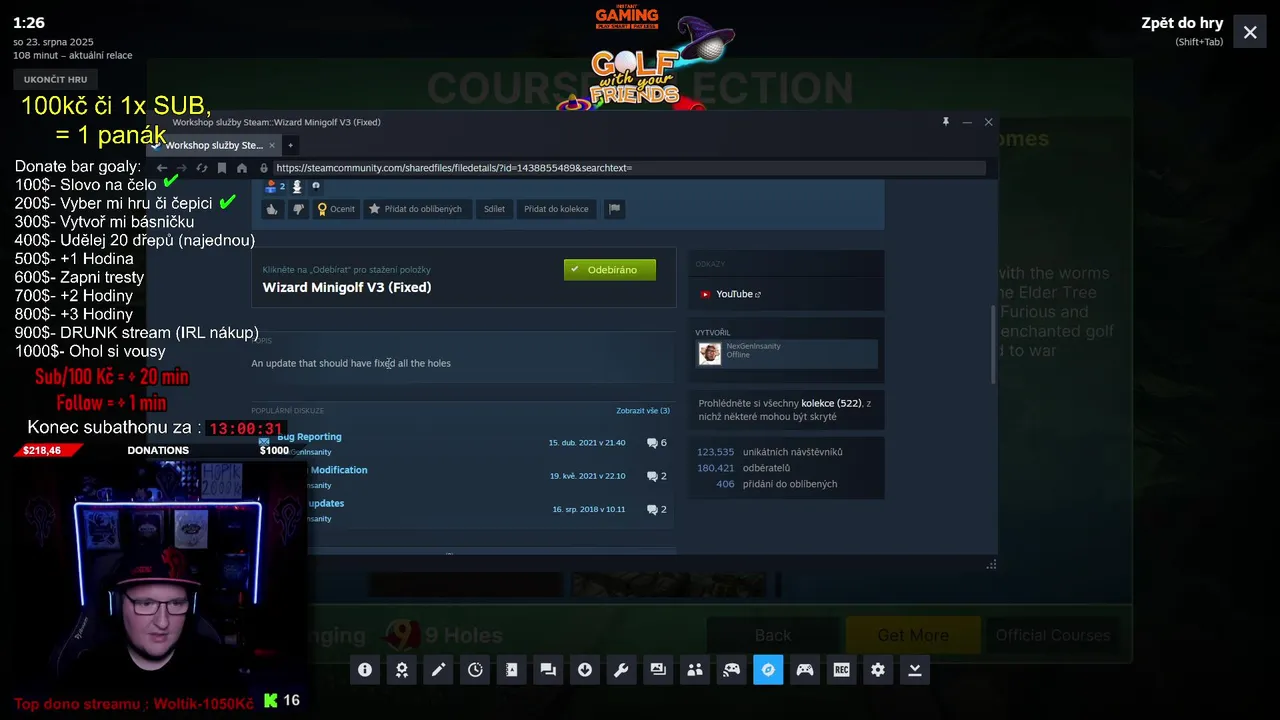Open the controller settings gamepad icon

click(x=805, y=670)
